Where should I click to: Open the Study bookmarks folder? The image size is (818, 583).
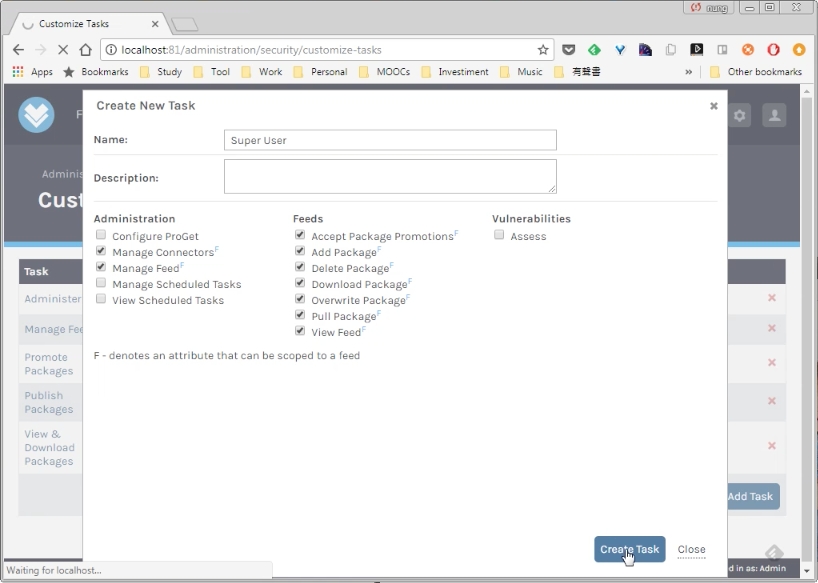(x=161, y=72)
